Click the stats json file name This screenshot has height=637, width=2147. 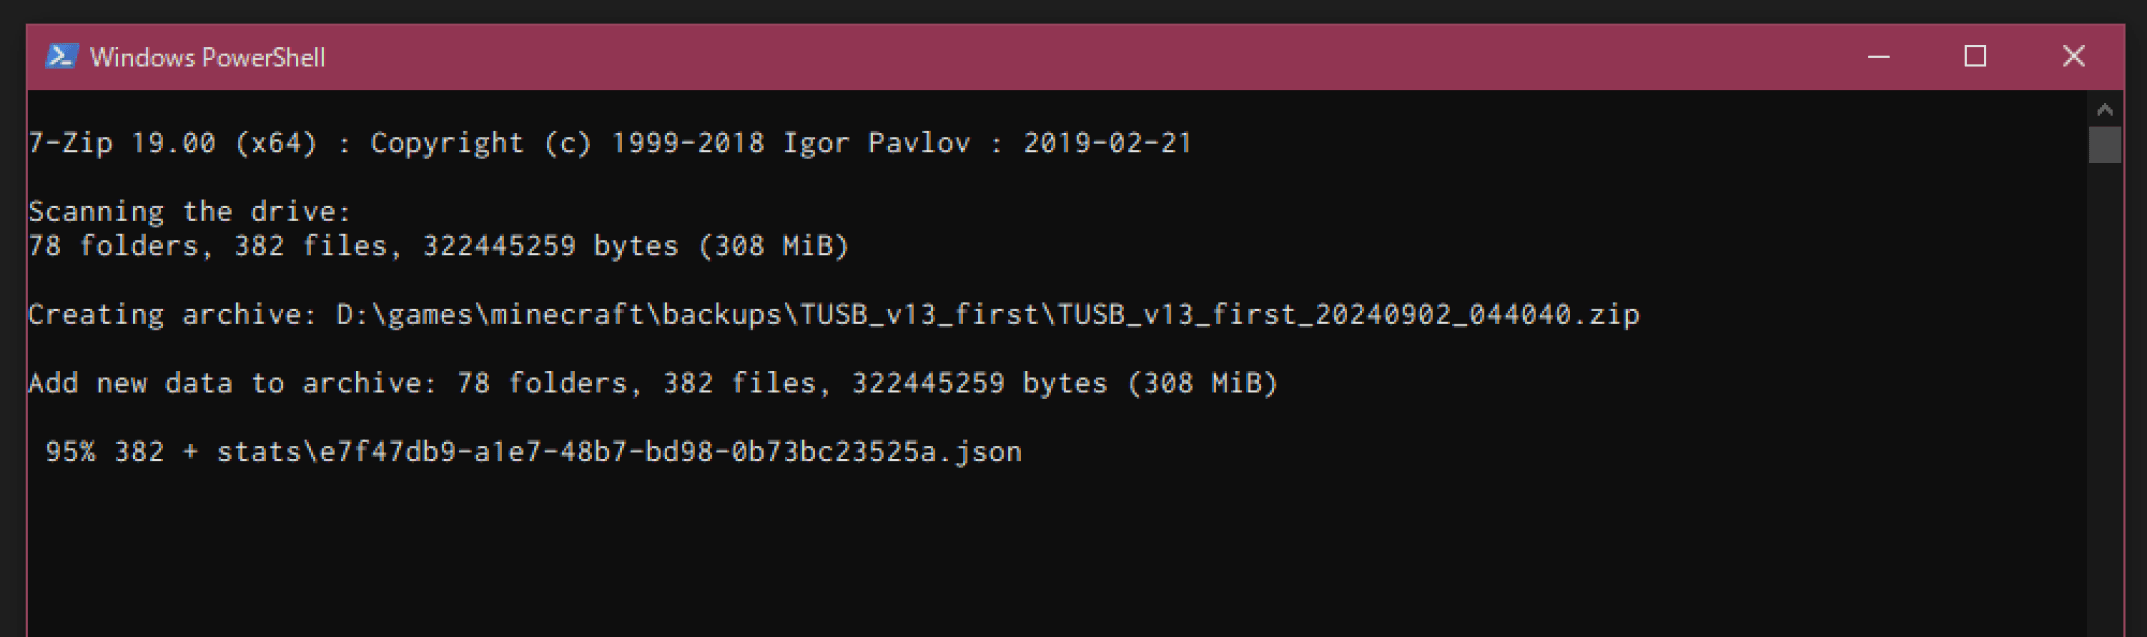pyautogui.click(x=619, y=452)
